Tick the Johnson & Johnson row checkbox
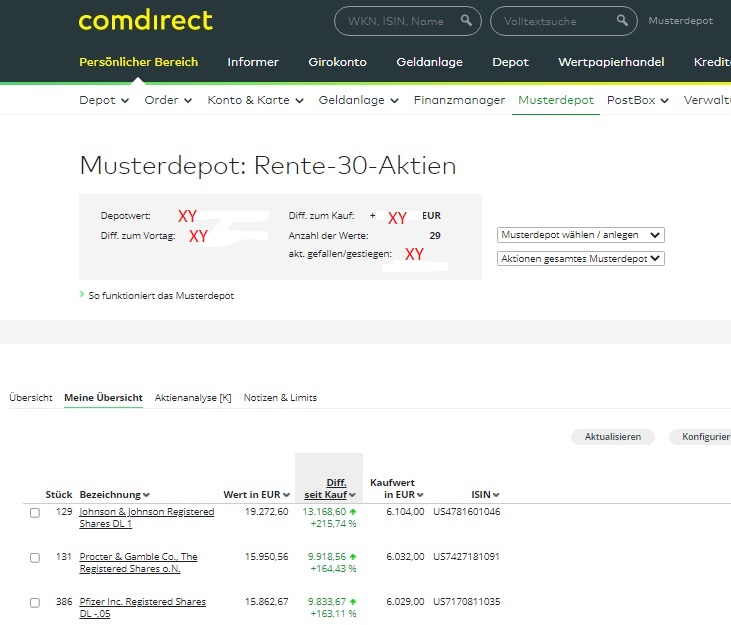This screenshot has width=731, height=625. pyautogui.click(x=35, y=513)
